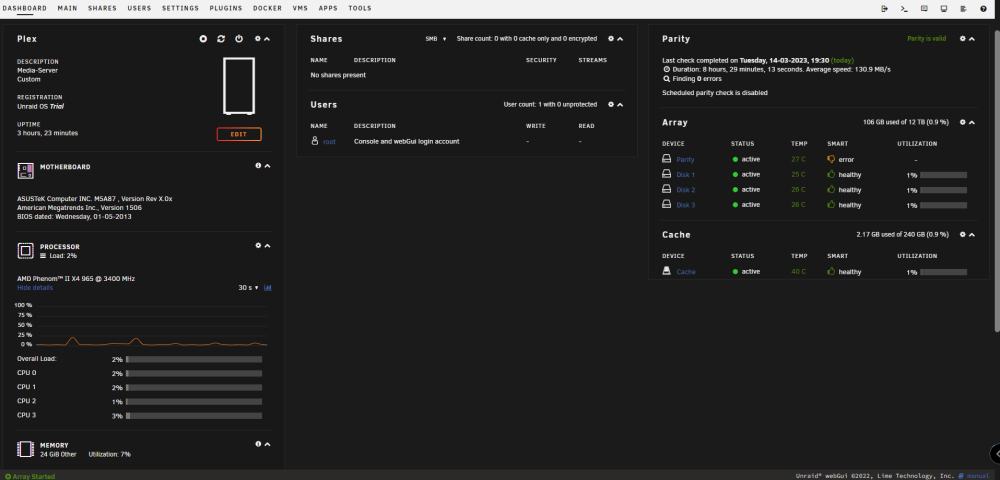Click the Hide details link

(35, 287)
